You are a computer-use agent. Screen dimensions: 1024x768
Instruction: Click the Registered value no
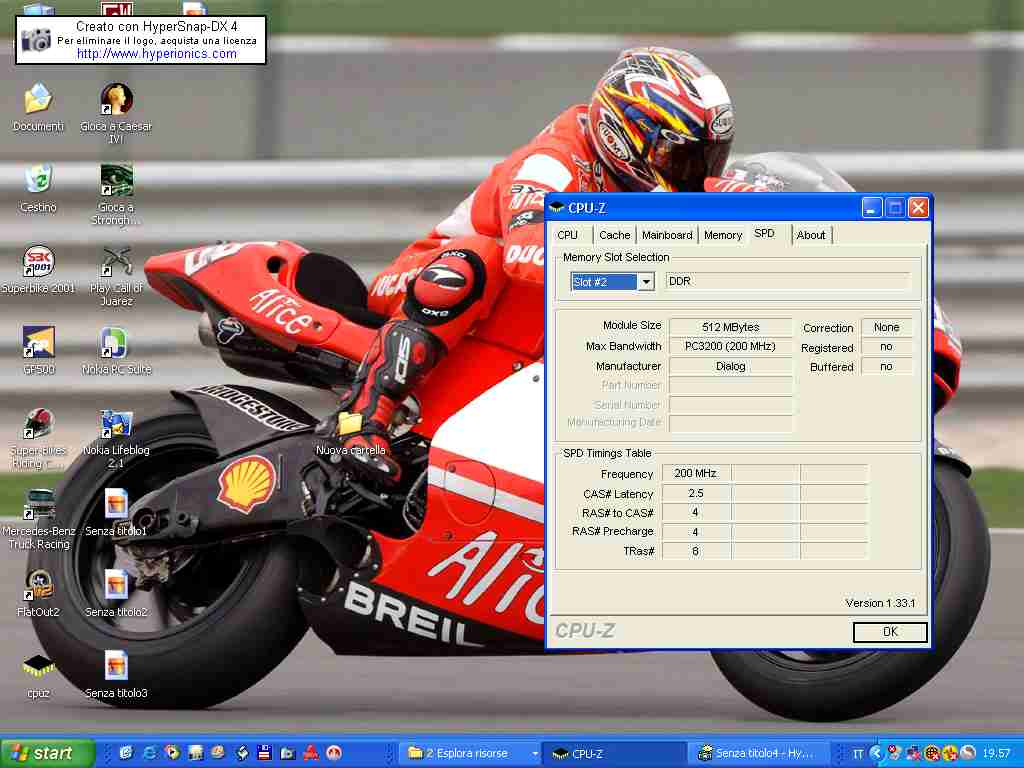tap(886, 346)
